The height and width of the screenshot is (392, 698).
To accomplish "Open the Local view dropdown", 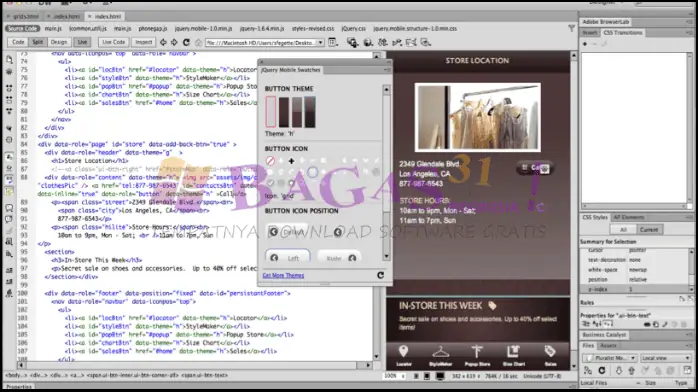I will coord(666,358).
